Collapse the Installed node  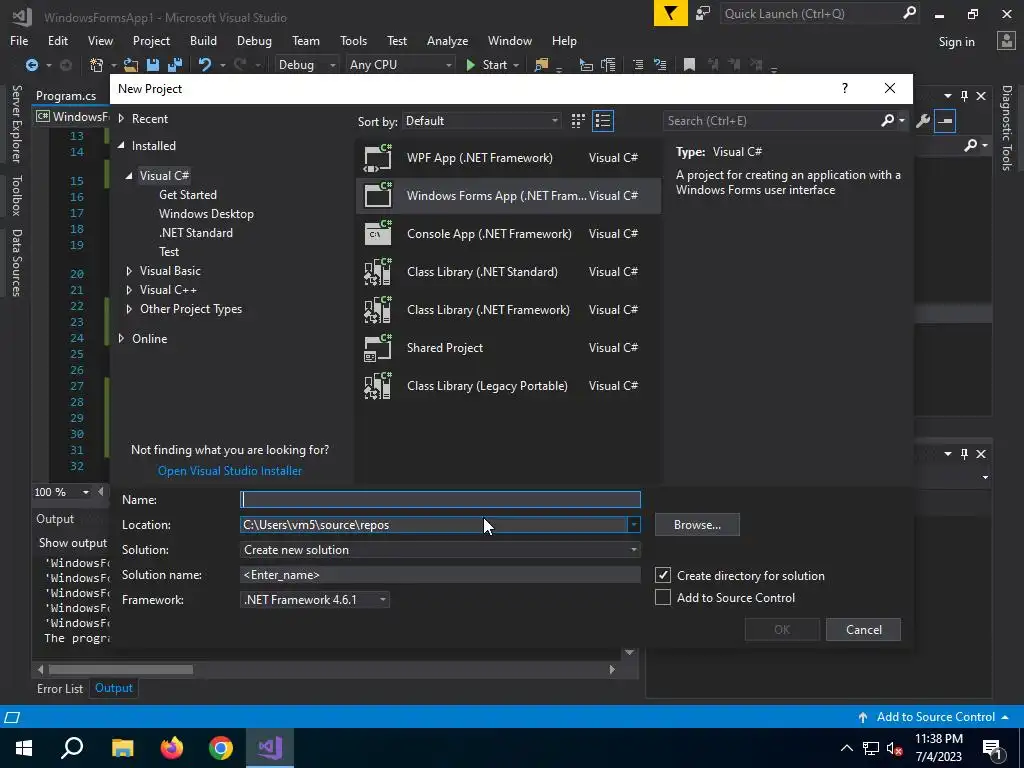121,146
